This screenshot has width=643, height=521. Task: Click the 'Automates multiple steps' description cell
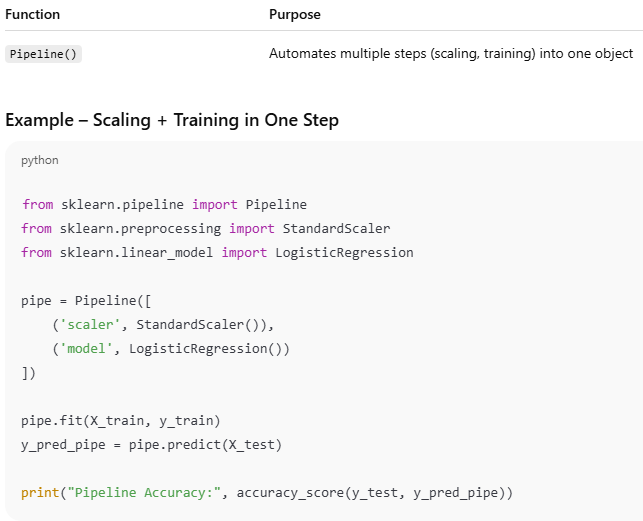tap(451, 54)
